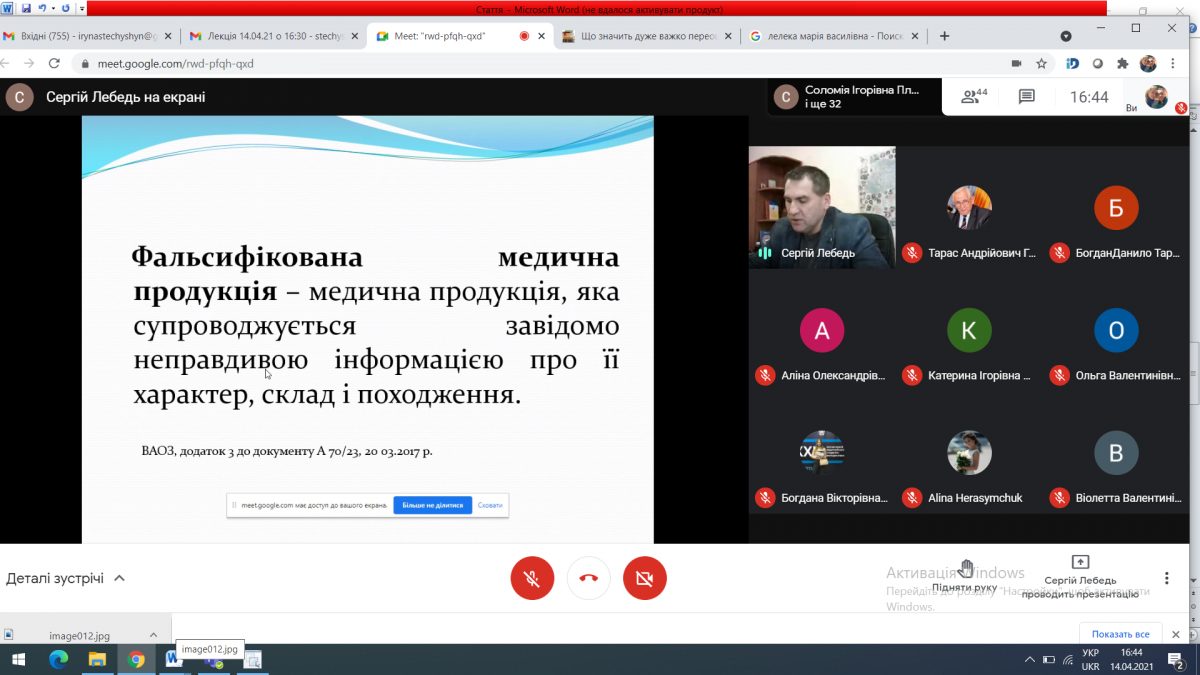This screenshot has height=675, width=1200.
Task: Show hidden system tray icons
Action: [1030, 660]
